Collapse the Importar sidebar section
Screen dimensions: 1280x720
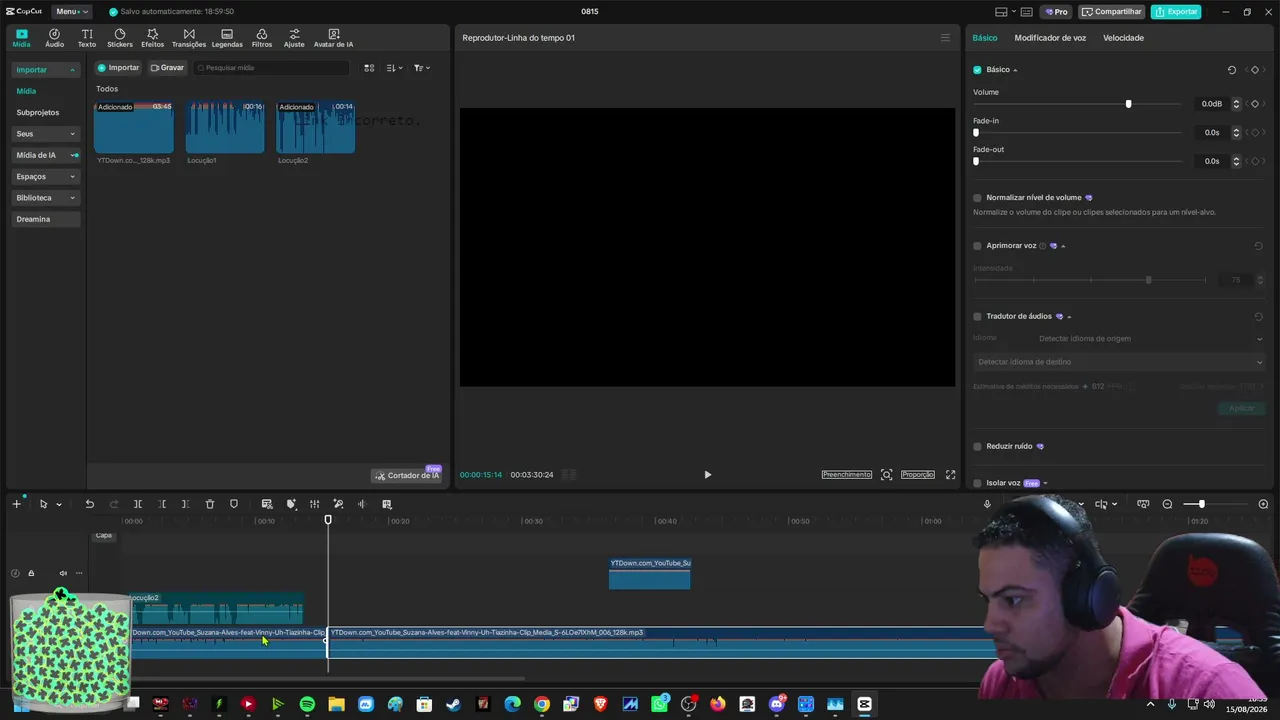point(46,70)
